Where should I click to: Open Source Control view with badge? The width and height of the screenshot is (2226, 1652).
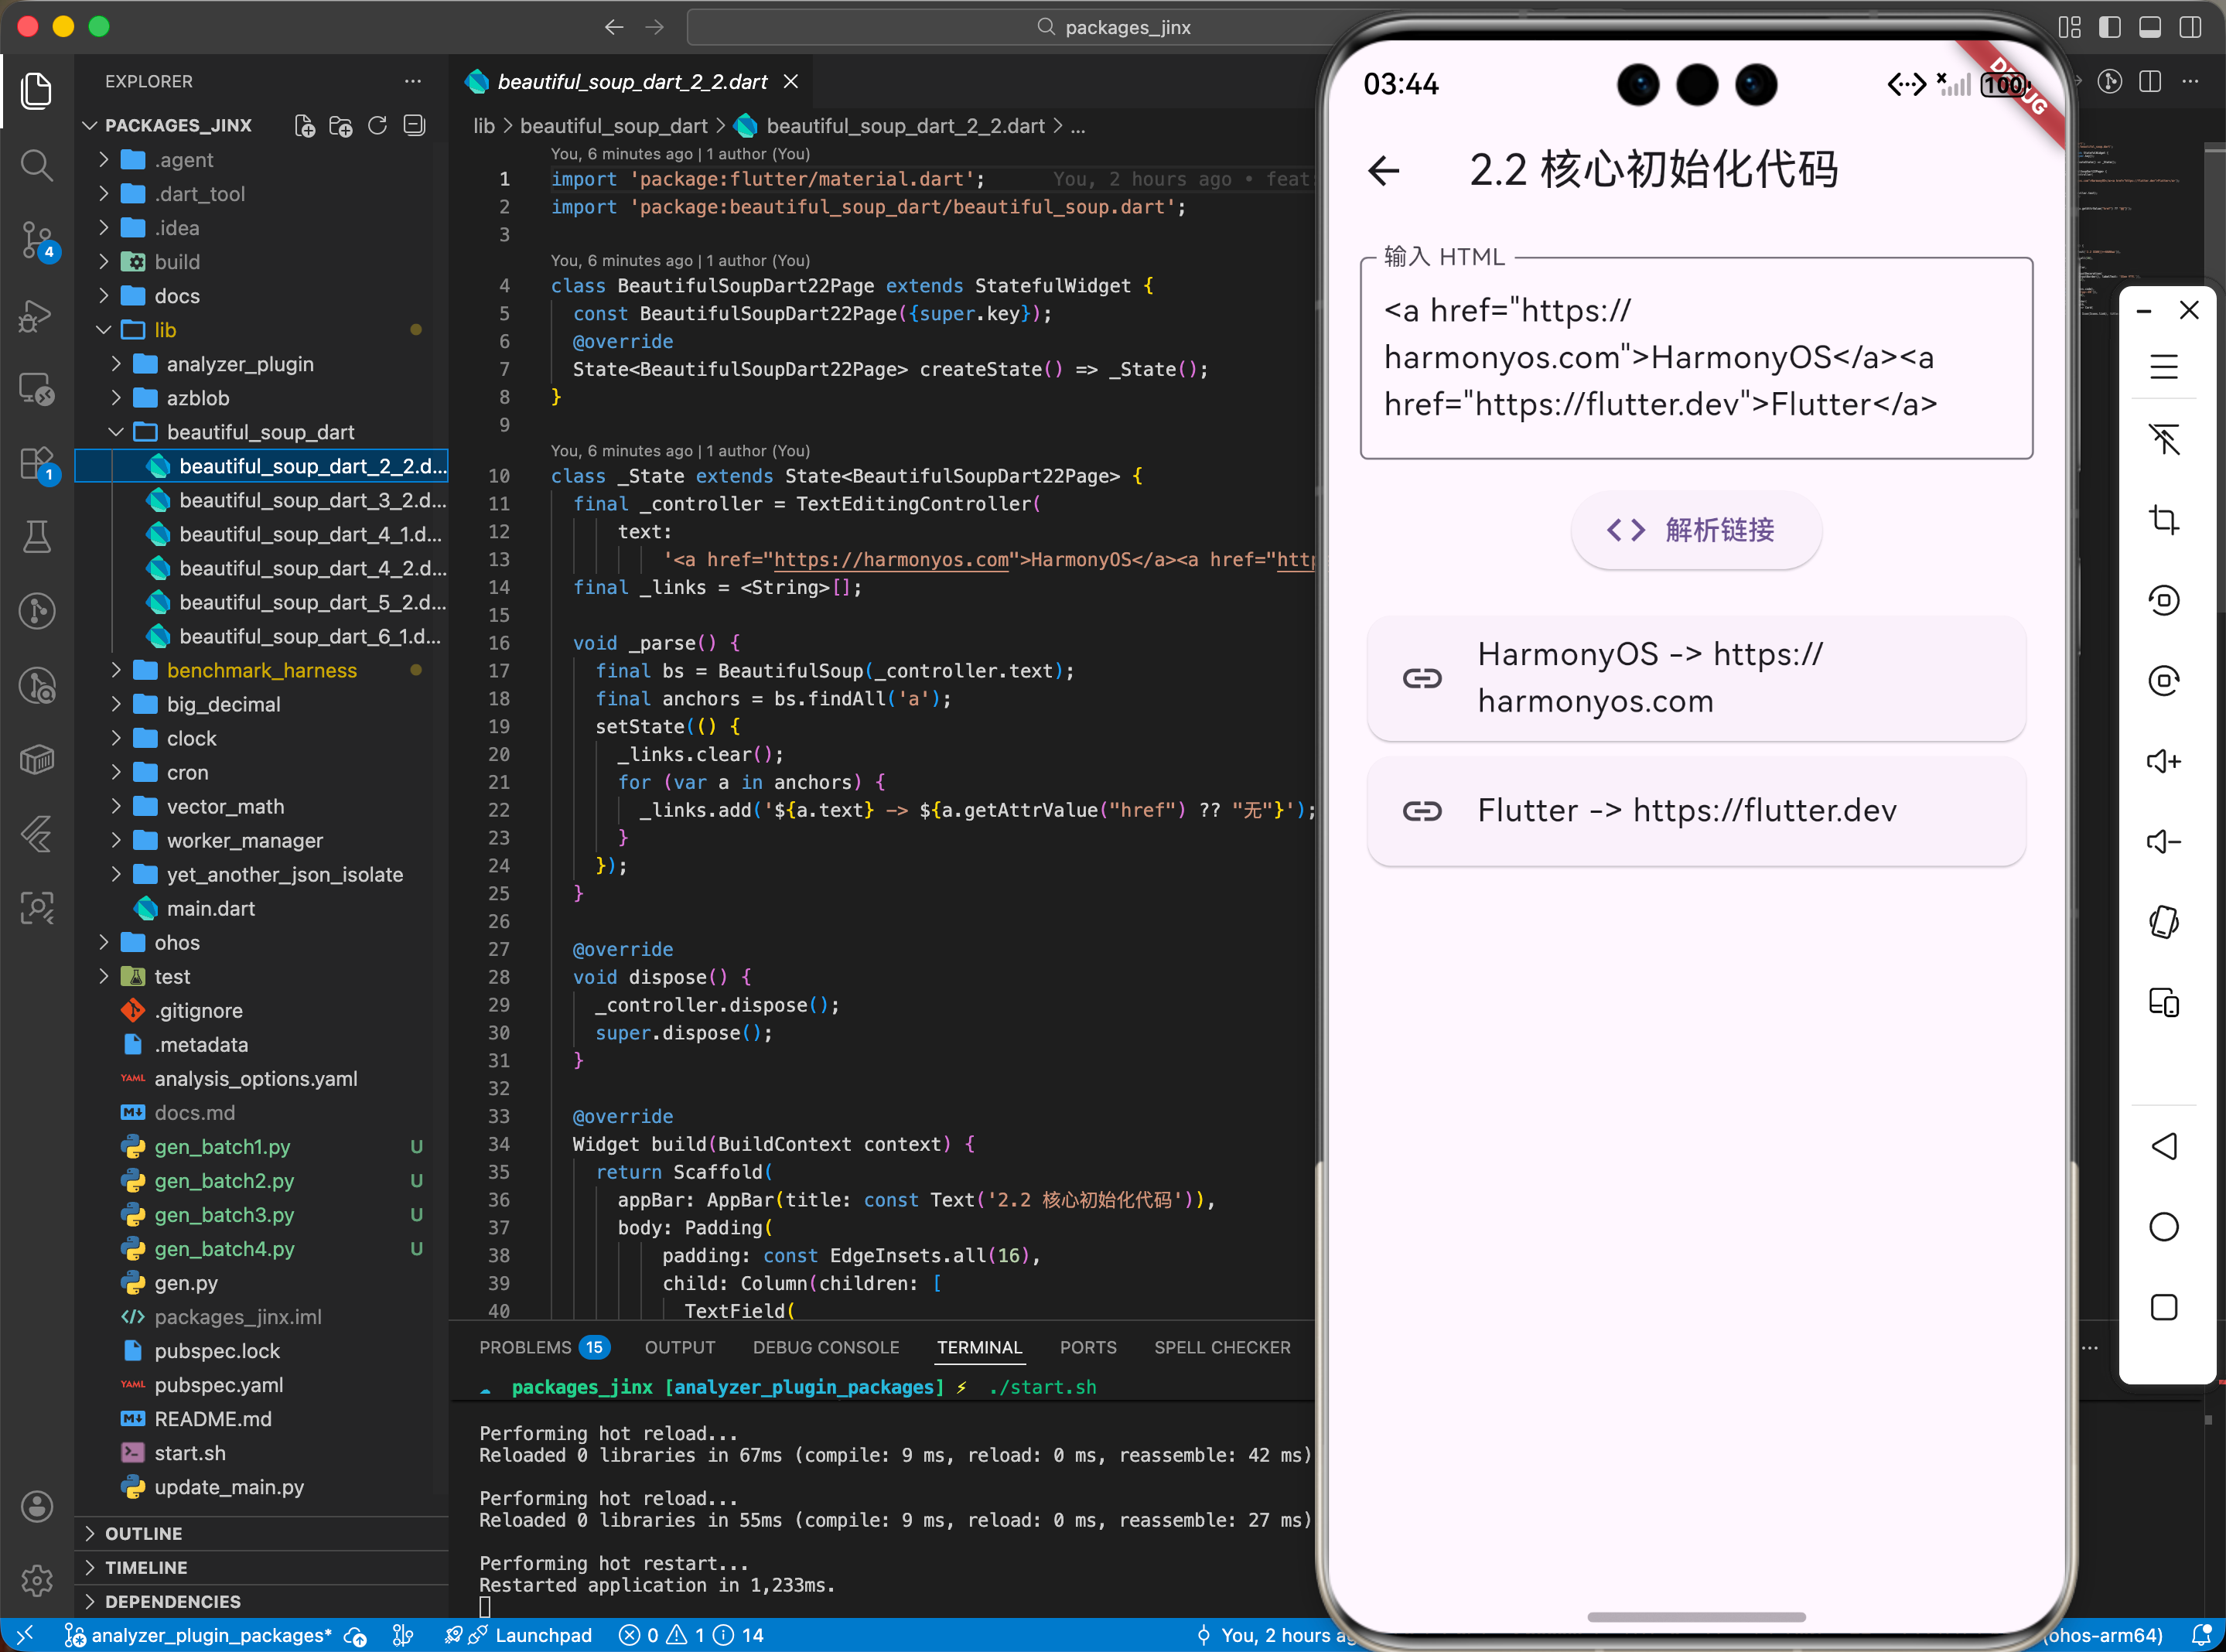(37, 240)
